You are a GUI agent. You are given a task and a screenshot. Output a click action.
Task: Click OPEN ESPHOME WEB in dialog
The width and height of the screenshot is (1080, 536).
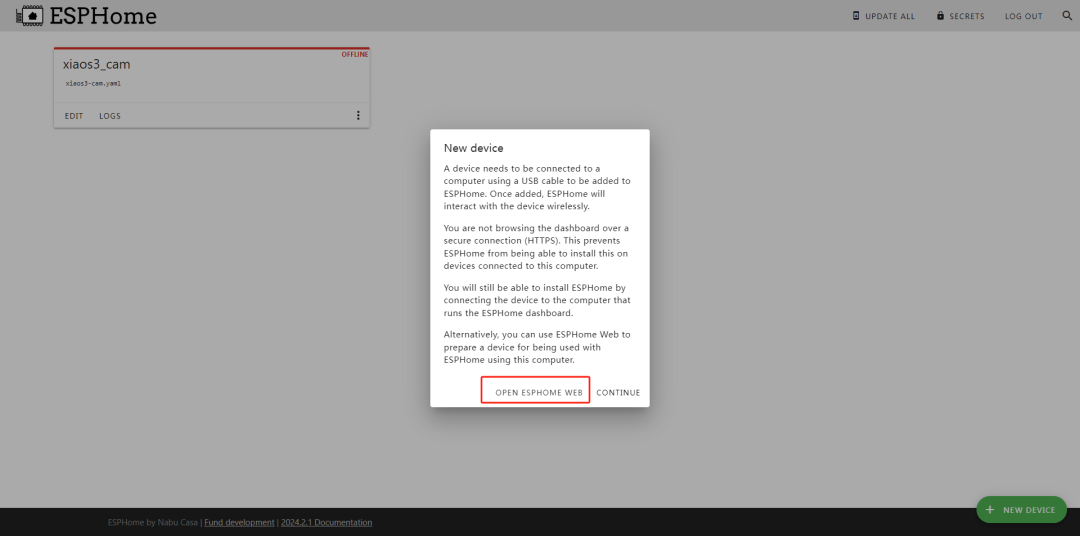point(539,393)
